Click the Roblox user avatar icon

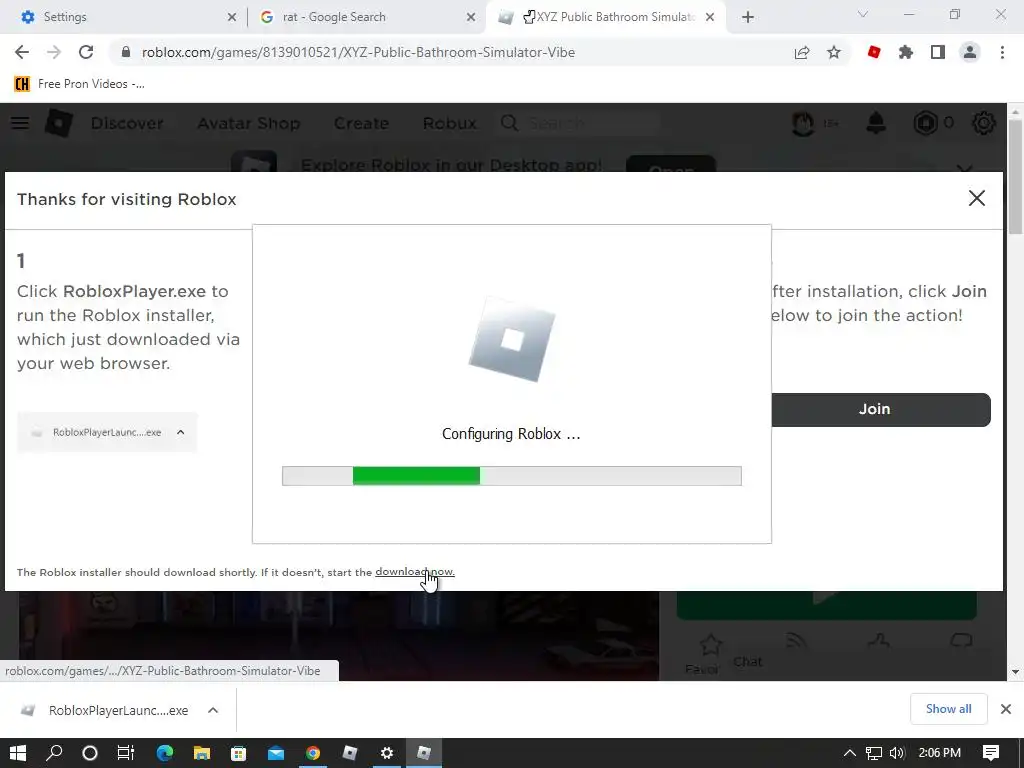[x=803, y=123]
